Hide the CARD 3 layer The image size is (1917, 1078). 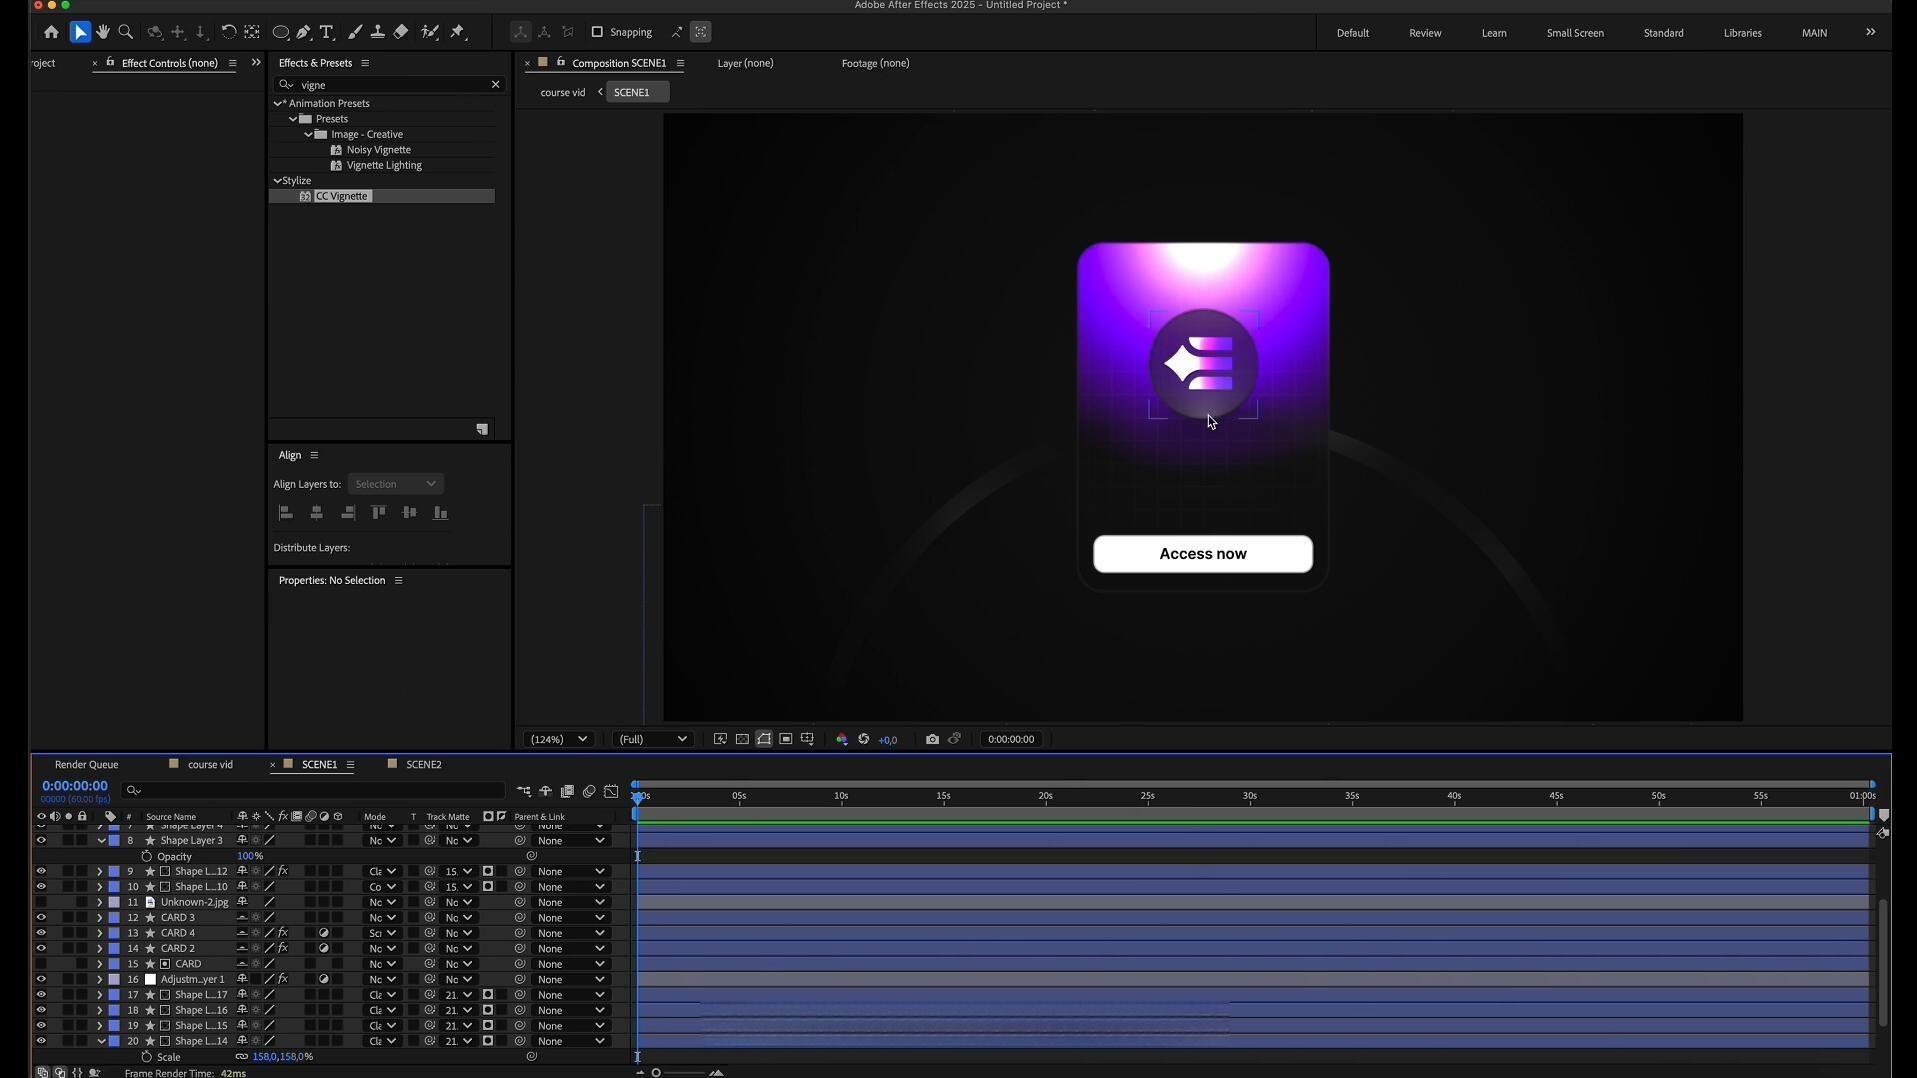[x=41, y=918]
